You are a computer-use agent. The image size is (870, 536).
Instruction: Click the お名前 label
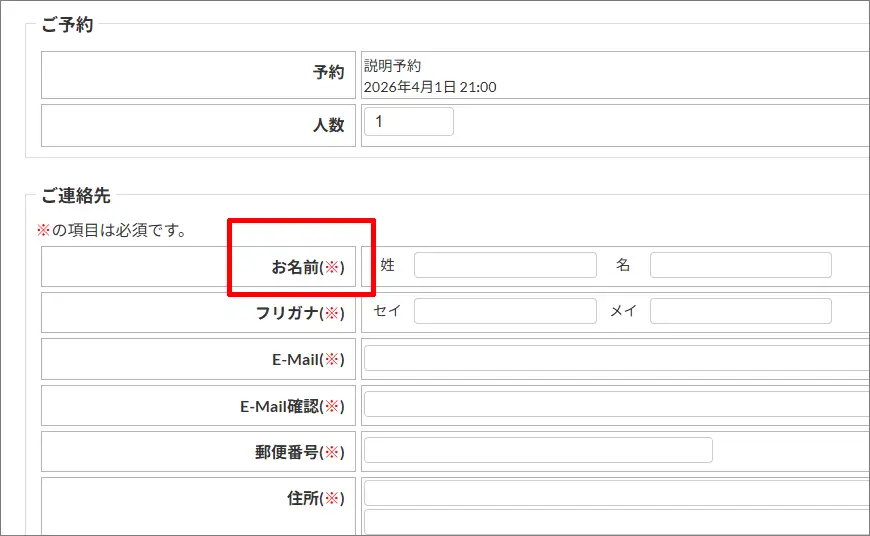[307, 267]
